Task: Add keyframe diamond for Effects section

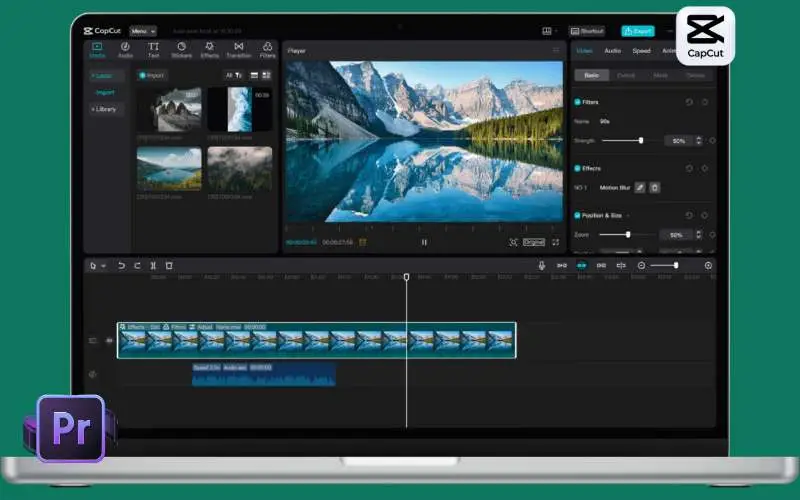Action: pyautogui.click(x=705, y=168)
